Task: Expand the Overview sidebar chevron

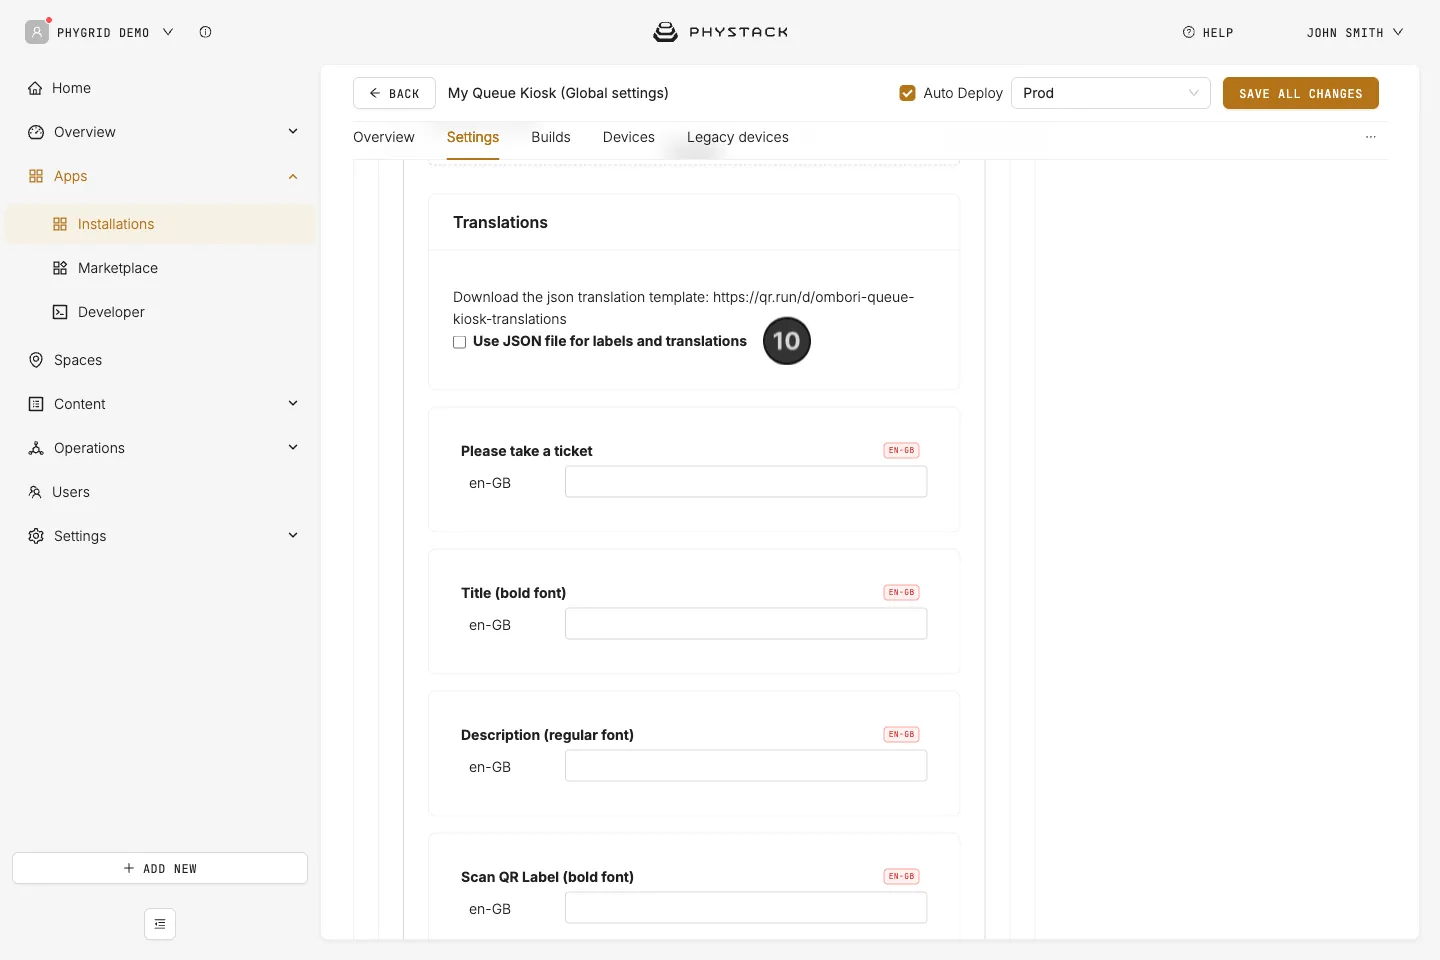Action: (293, 131)
